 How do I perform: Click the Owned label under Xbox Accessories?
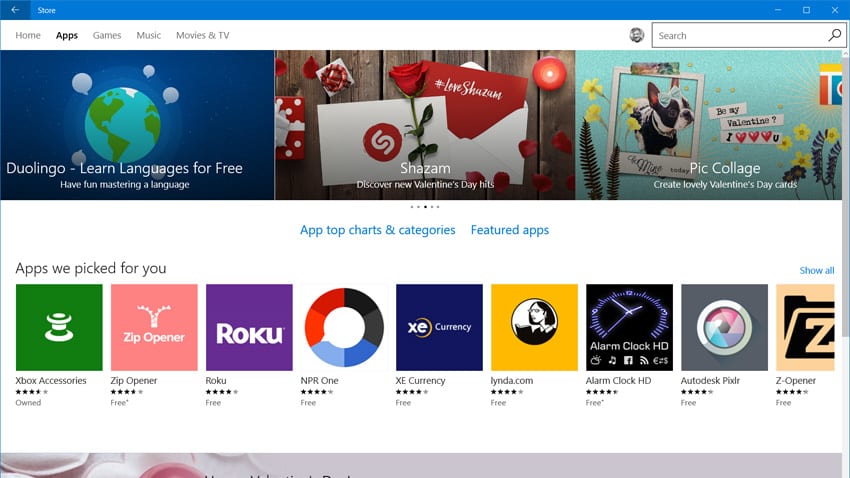28,403
